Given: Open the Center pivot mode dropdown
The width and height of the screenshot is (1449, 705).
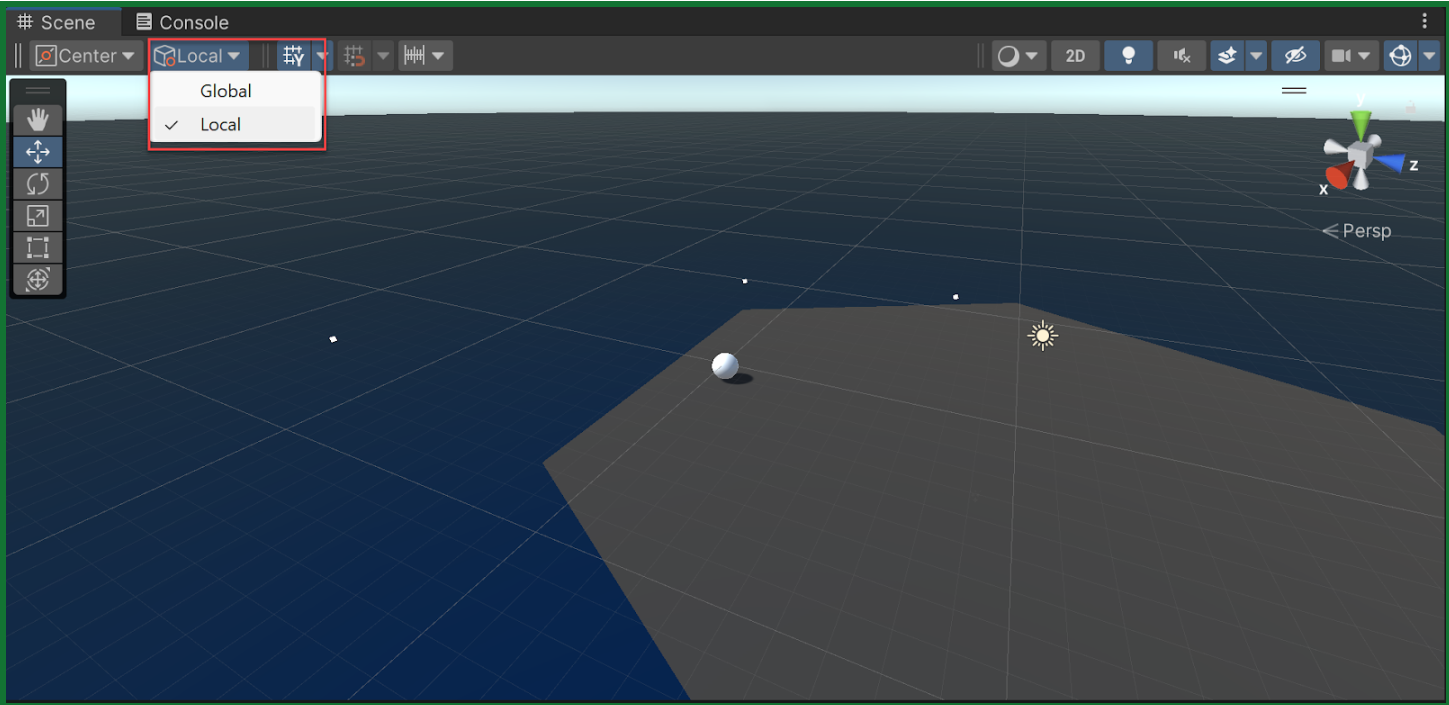Looking at the screenshot, I should point(86,56).
